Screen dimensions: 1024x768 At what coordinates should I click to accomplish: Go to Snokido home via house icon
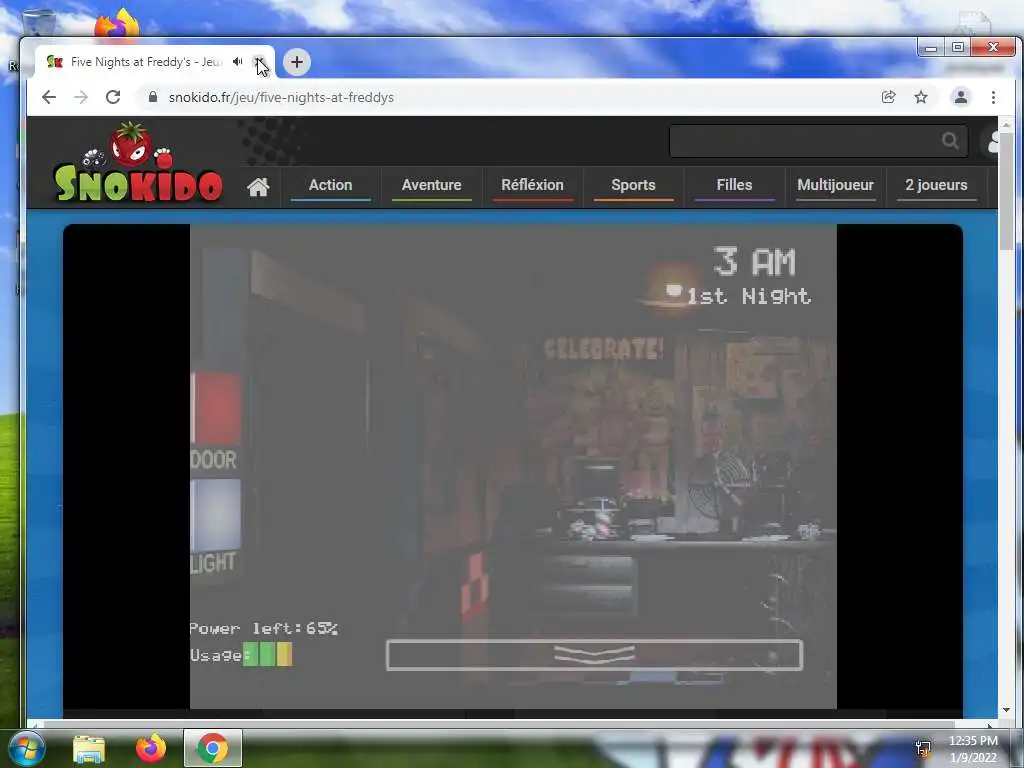tap(258, 187)
